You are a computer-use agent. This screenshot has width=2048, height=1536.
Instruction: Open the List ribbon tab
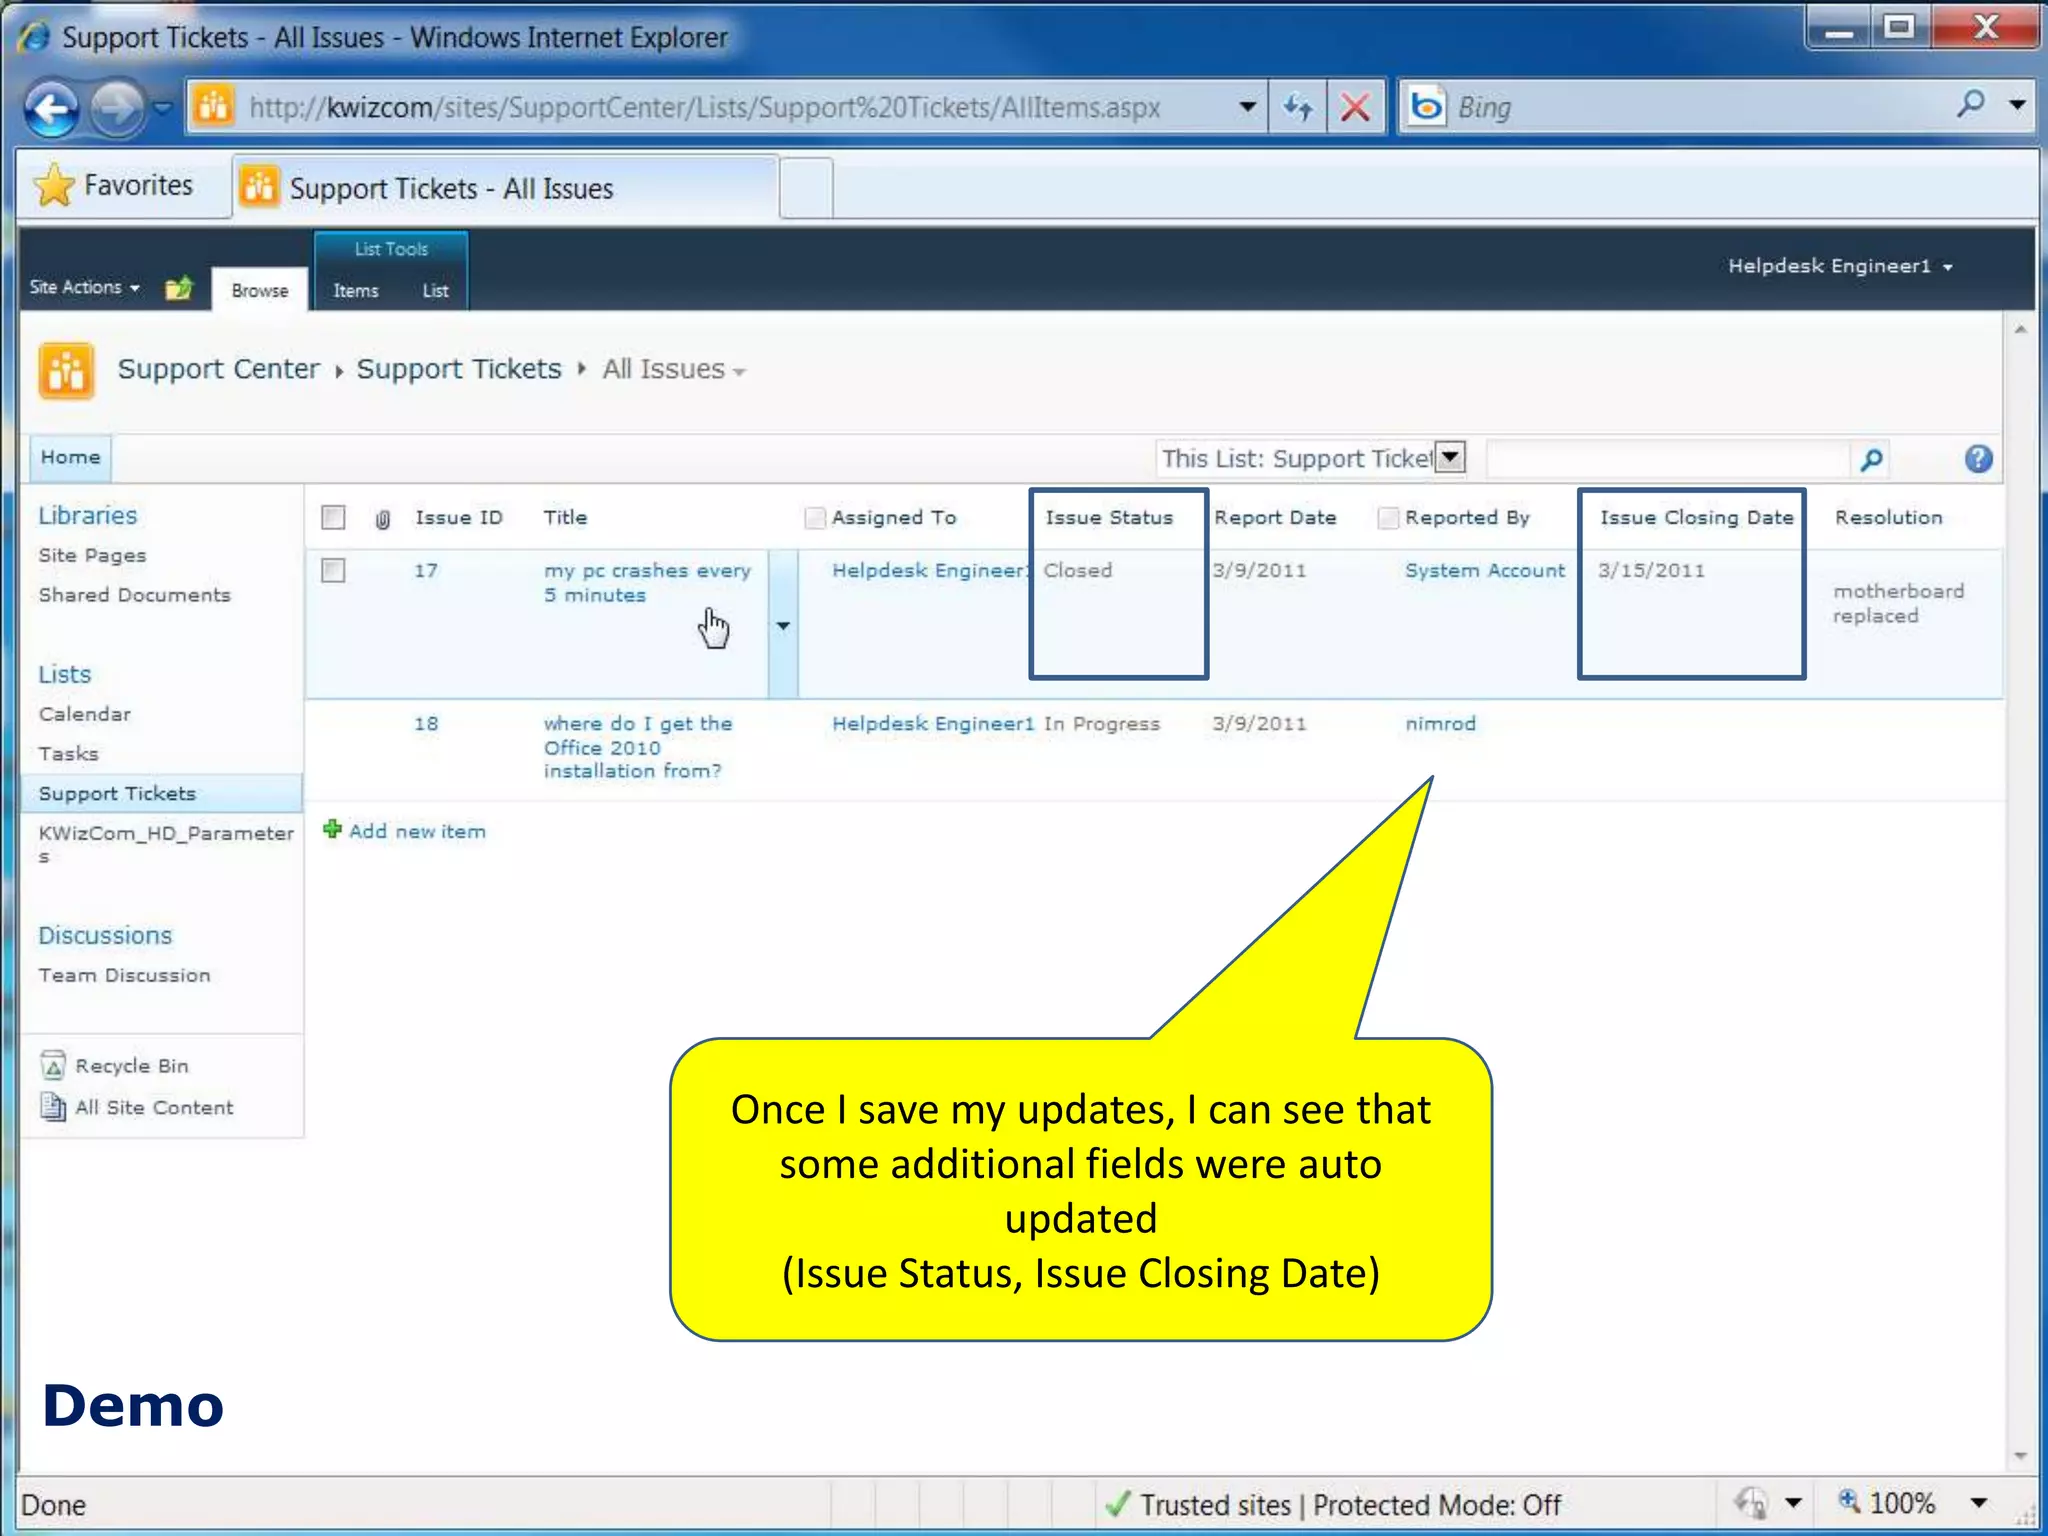tap(435, 291)
